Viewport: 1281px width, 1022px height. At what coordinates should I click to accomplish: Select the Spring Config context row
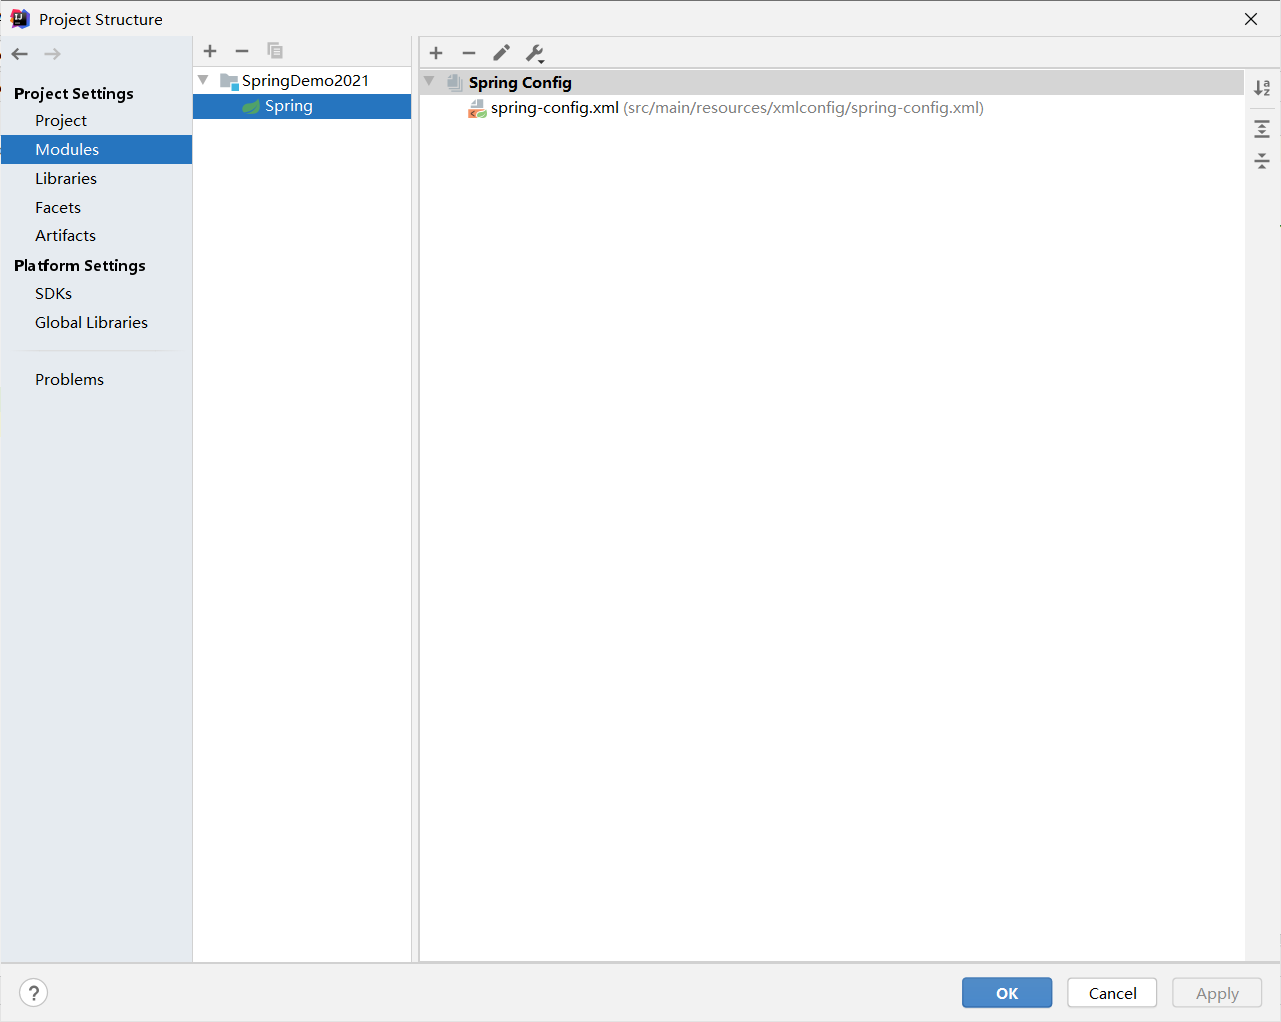coord(832,82)
